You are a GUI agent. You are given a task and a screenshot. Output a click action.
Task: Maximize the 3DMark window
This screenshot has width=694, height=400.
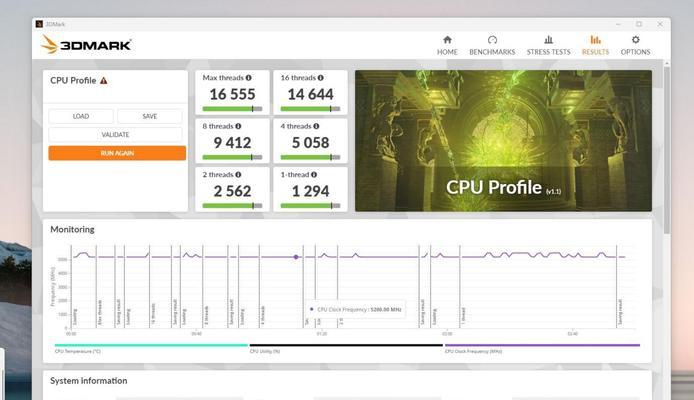coord(639,24)
